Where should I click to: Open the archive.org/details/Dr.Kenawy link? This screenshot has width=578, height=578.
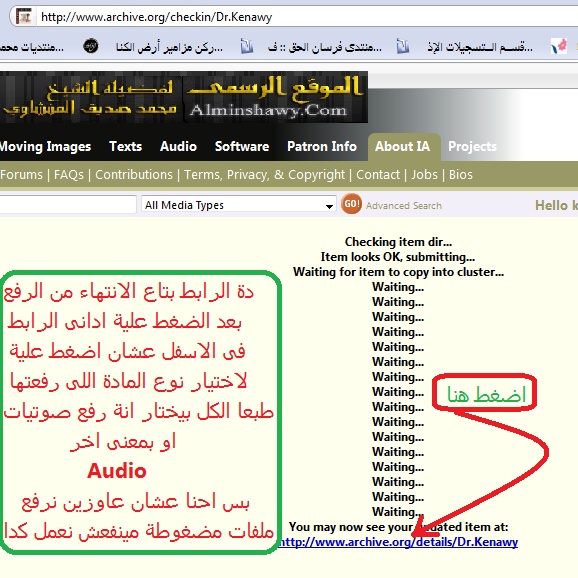[398, 542]
